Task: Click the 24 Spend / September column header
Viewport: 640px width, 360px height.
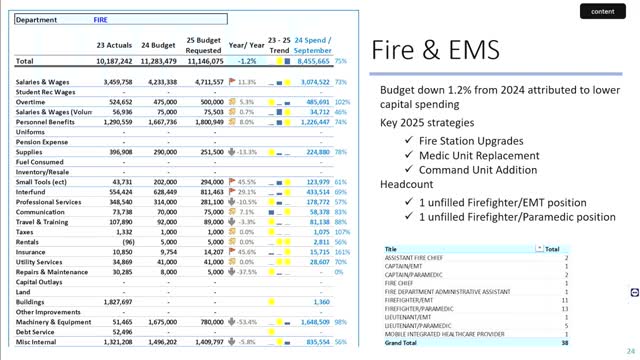Action: tap(313, 45)
